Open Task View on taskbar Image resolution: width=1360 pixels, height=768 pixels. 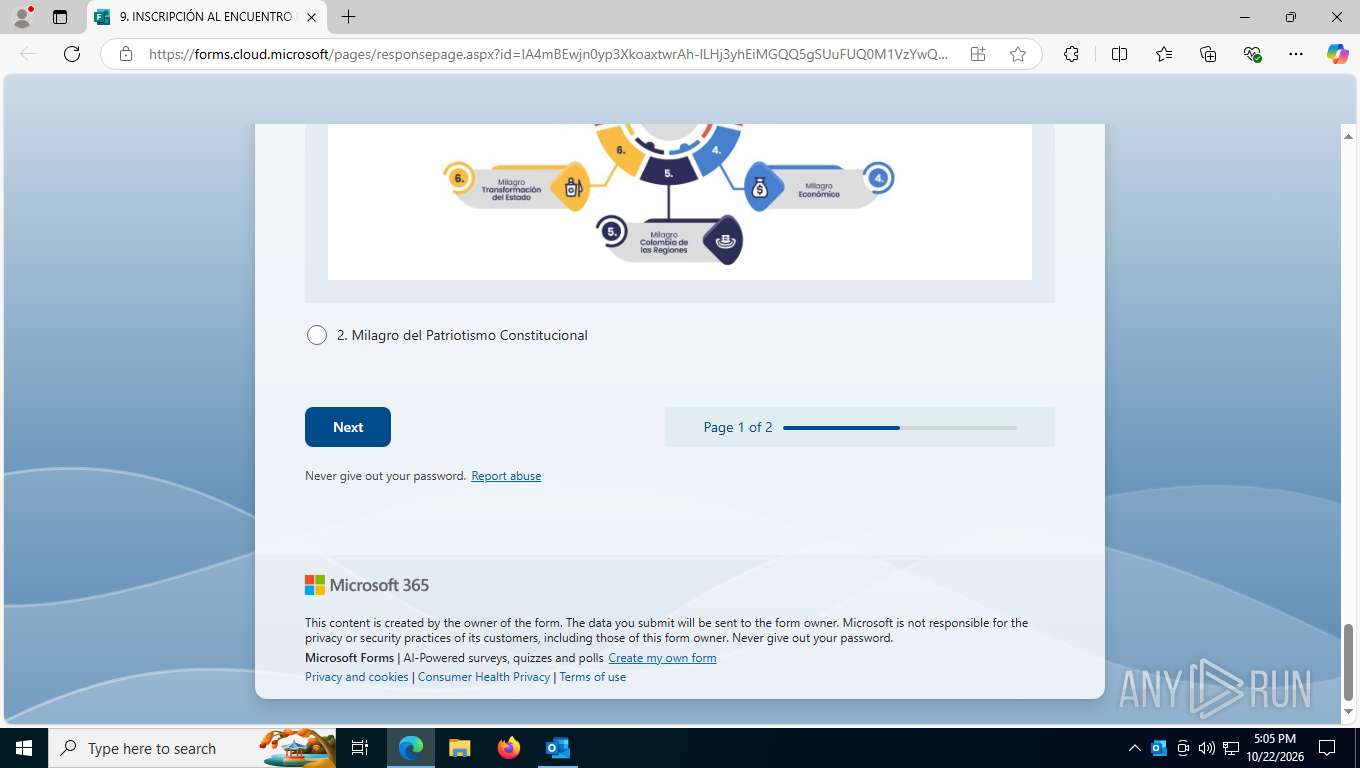[360, 748]
